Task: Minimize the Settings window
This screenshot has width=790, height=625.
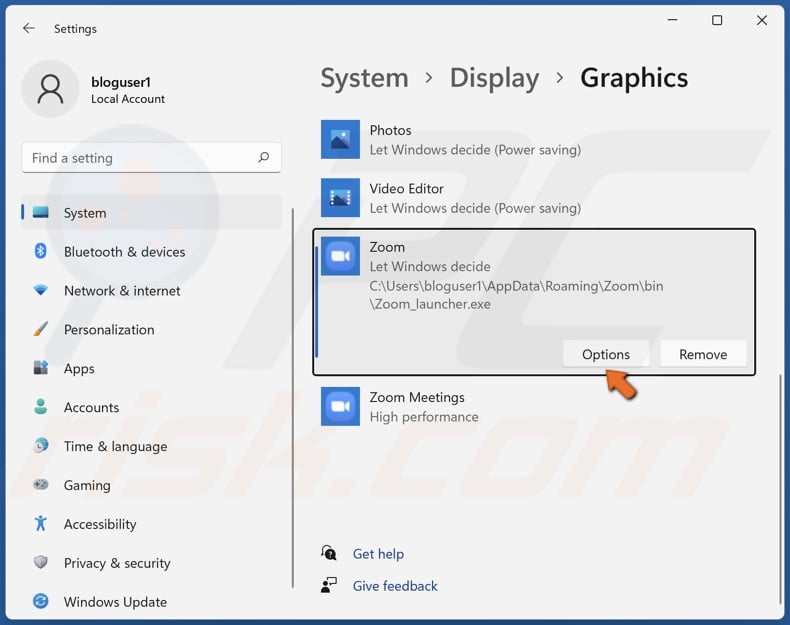Action: coord(673,20)
